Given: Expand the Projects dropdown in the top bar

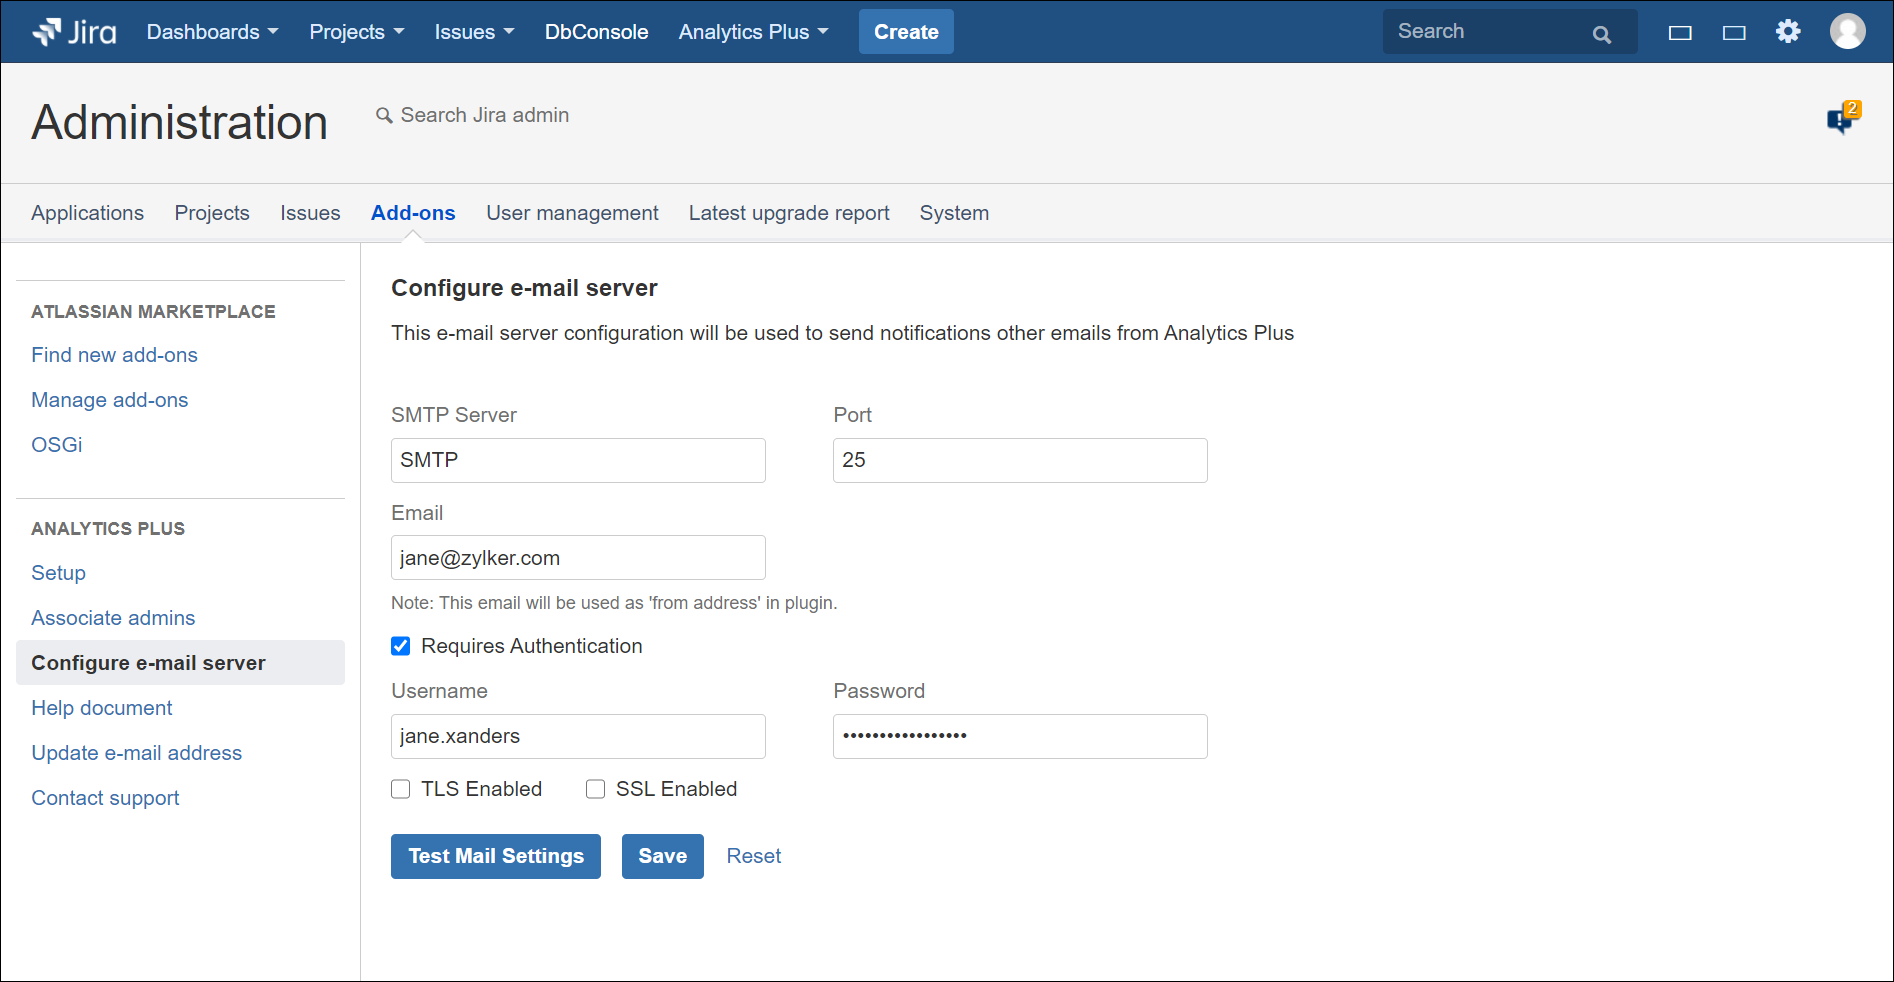Looking at the screenshot, I should click(x=356, y=32).
